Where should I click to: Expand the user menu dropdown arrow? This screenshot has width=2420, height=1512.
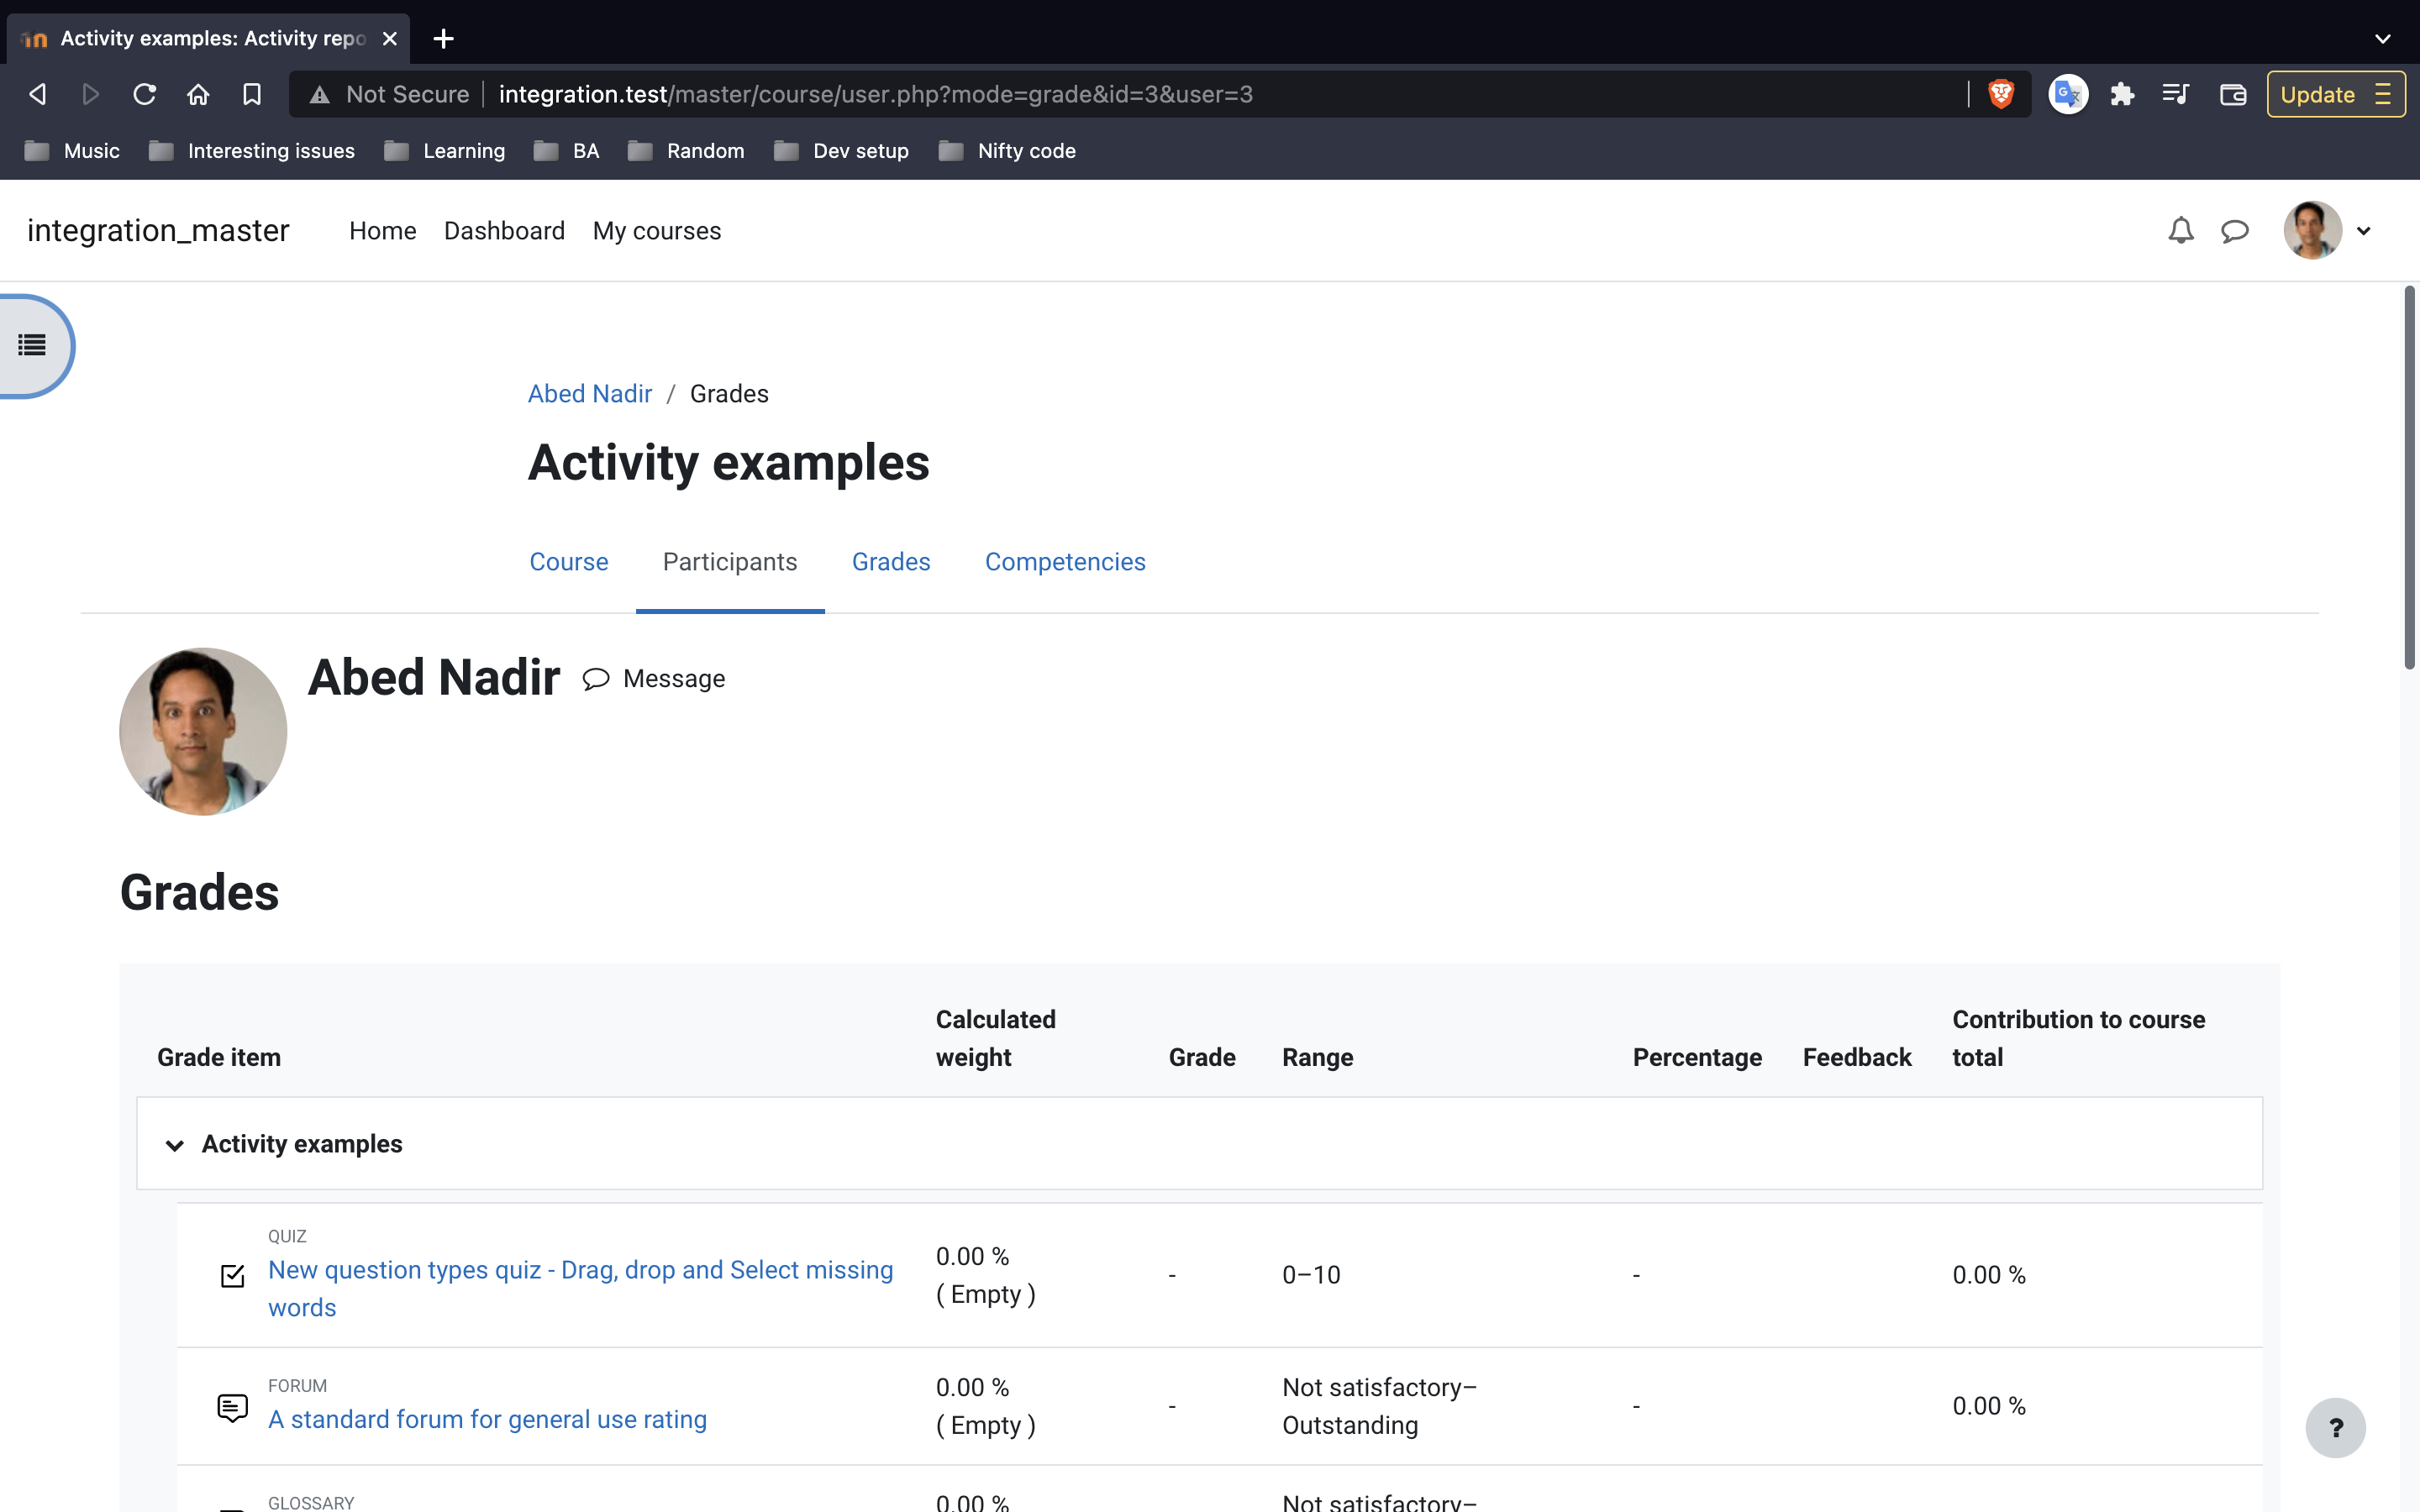point(2364,231)
